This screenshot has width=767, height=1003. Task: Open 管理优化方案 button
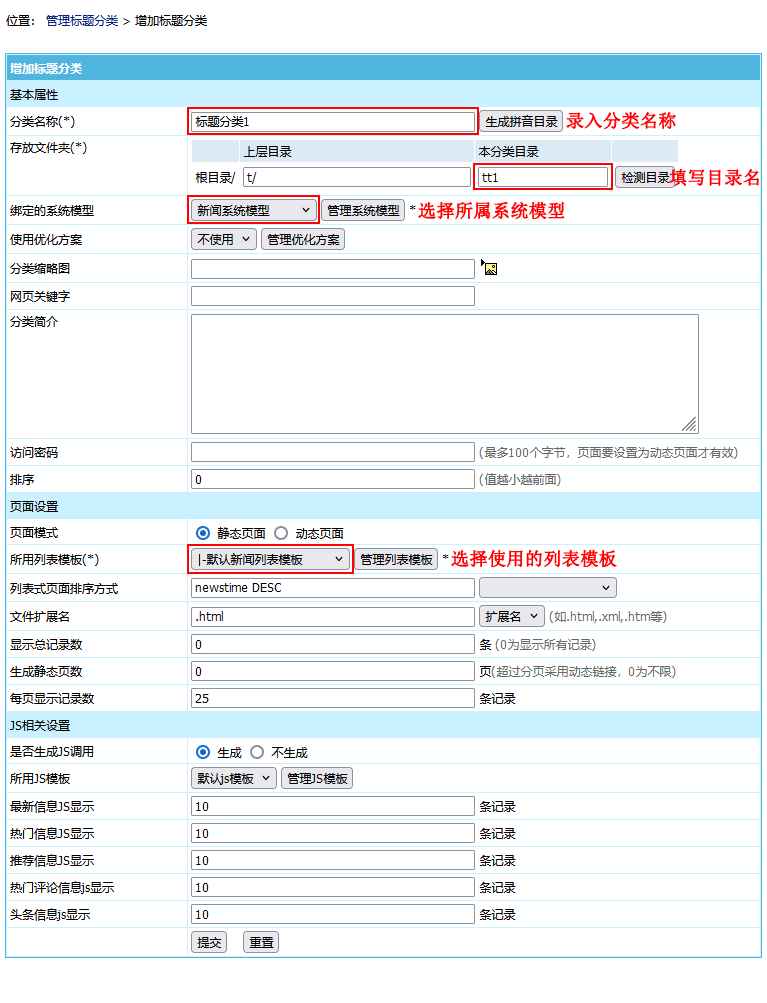303,240
